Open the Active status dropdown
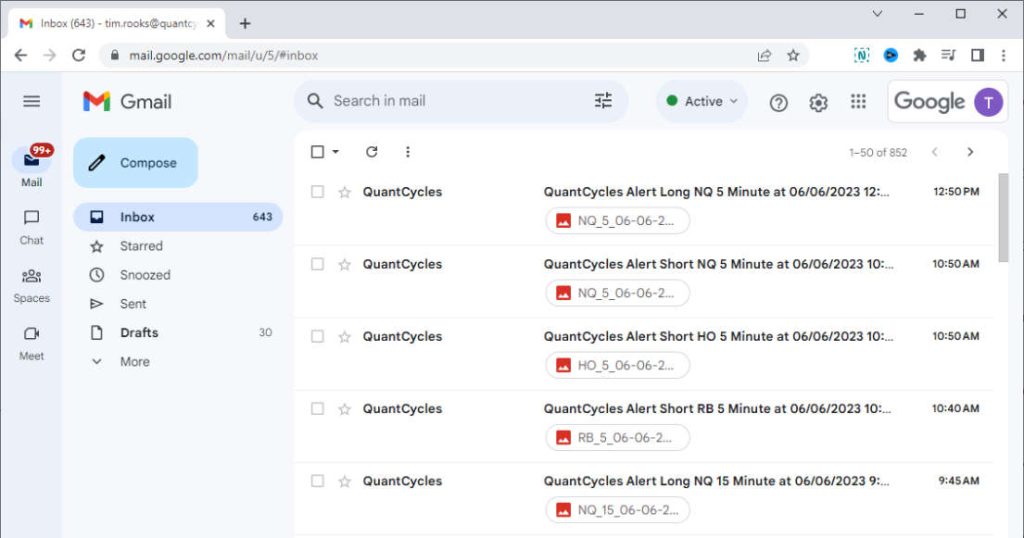The image size is (1024, 538). (702, 101)
